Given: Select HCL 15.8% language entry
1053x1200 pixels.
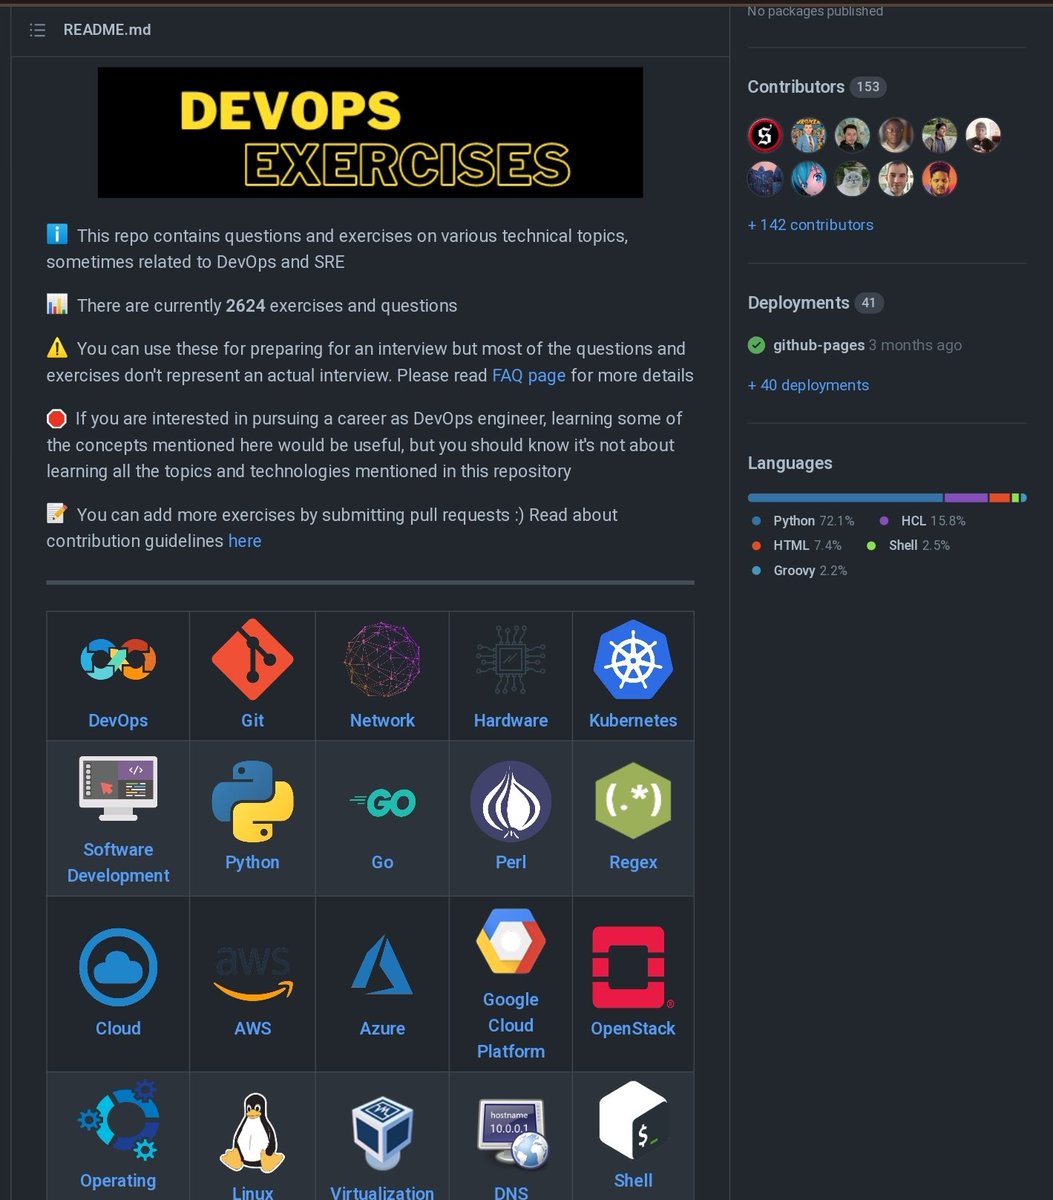Looking at the screenshot, I should pos(922,521).
